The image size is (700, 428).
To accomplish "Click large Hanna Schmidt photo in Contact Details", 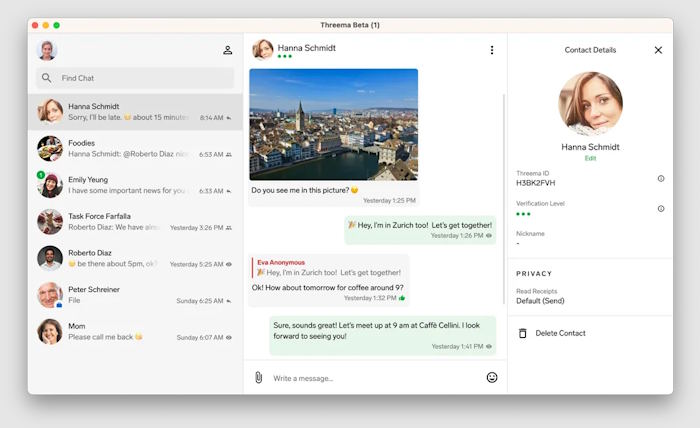I will [x=590, y=104].
